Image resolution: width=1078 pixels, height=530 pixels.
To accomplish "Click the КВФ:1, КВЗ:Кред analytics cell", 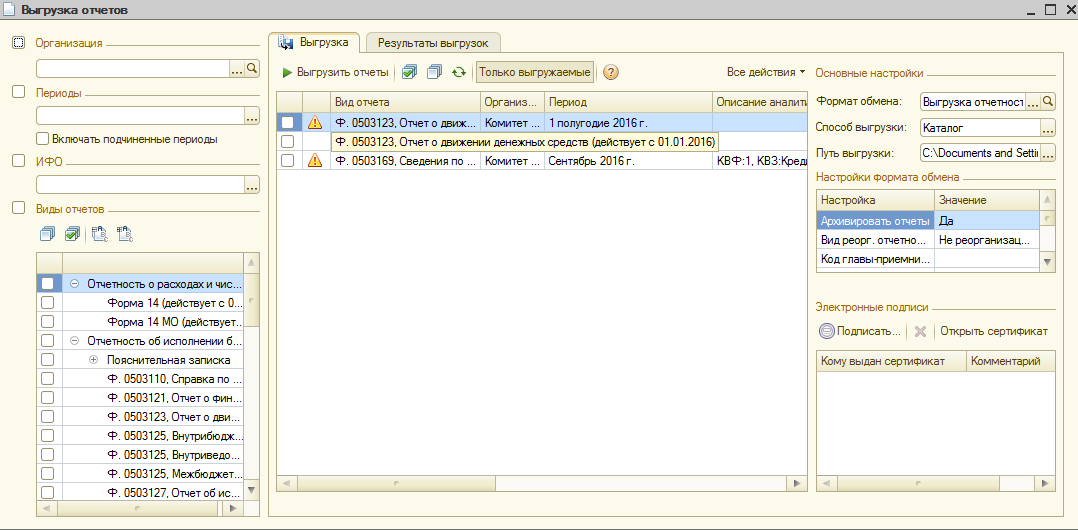I will pos(760,160).
